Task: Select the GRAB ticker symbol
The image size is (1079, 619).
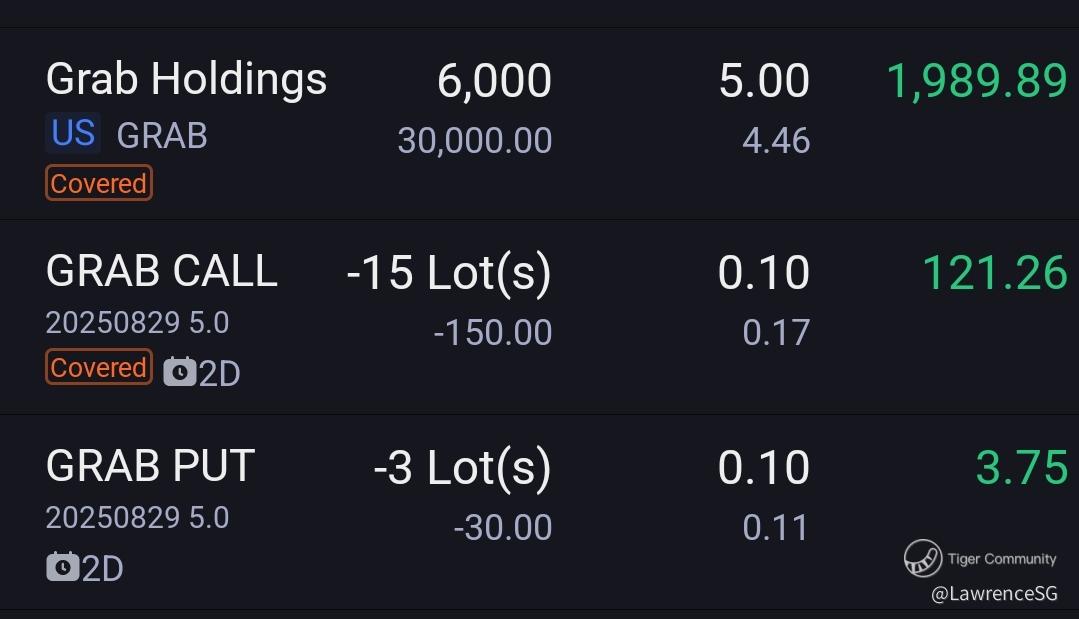Action: click(x=162, y=135)
